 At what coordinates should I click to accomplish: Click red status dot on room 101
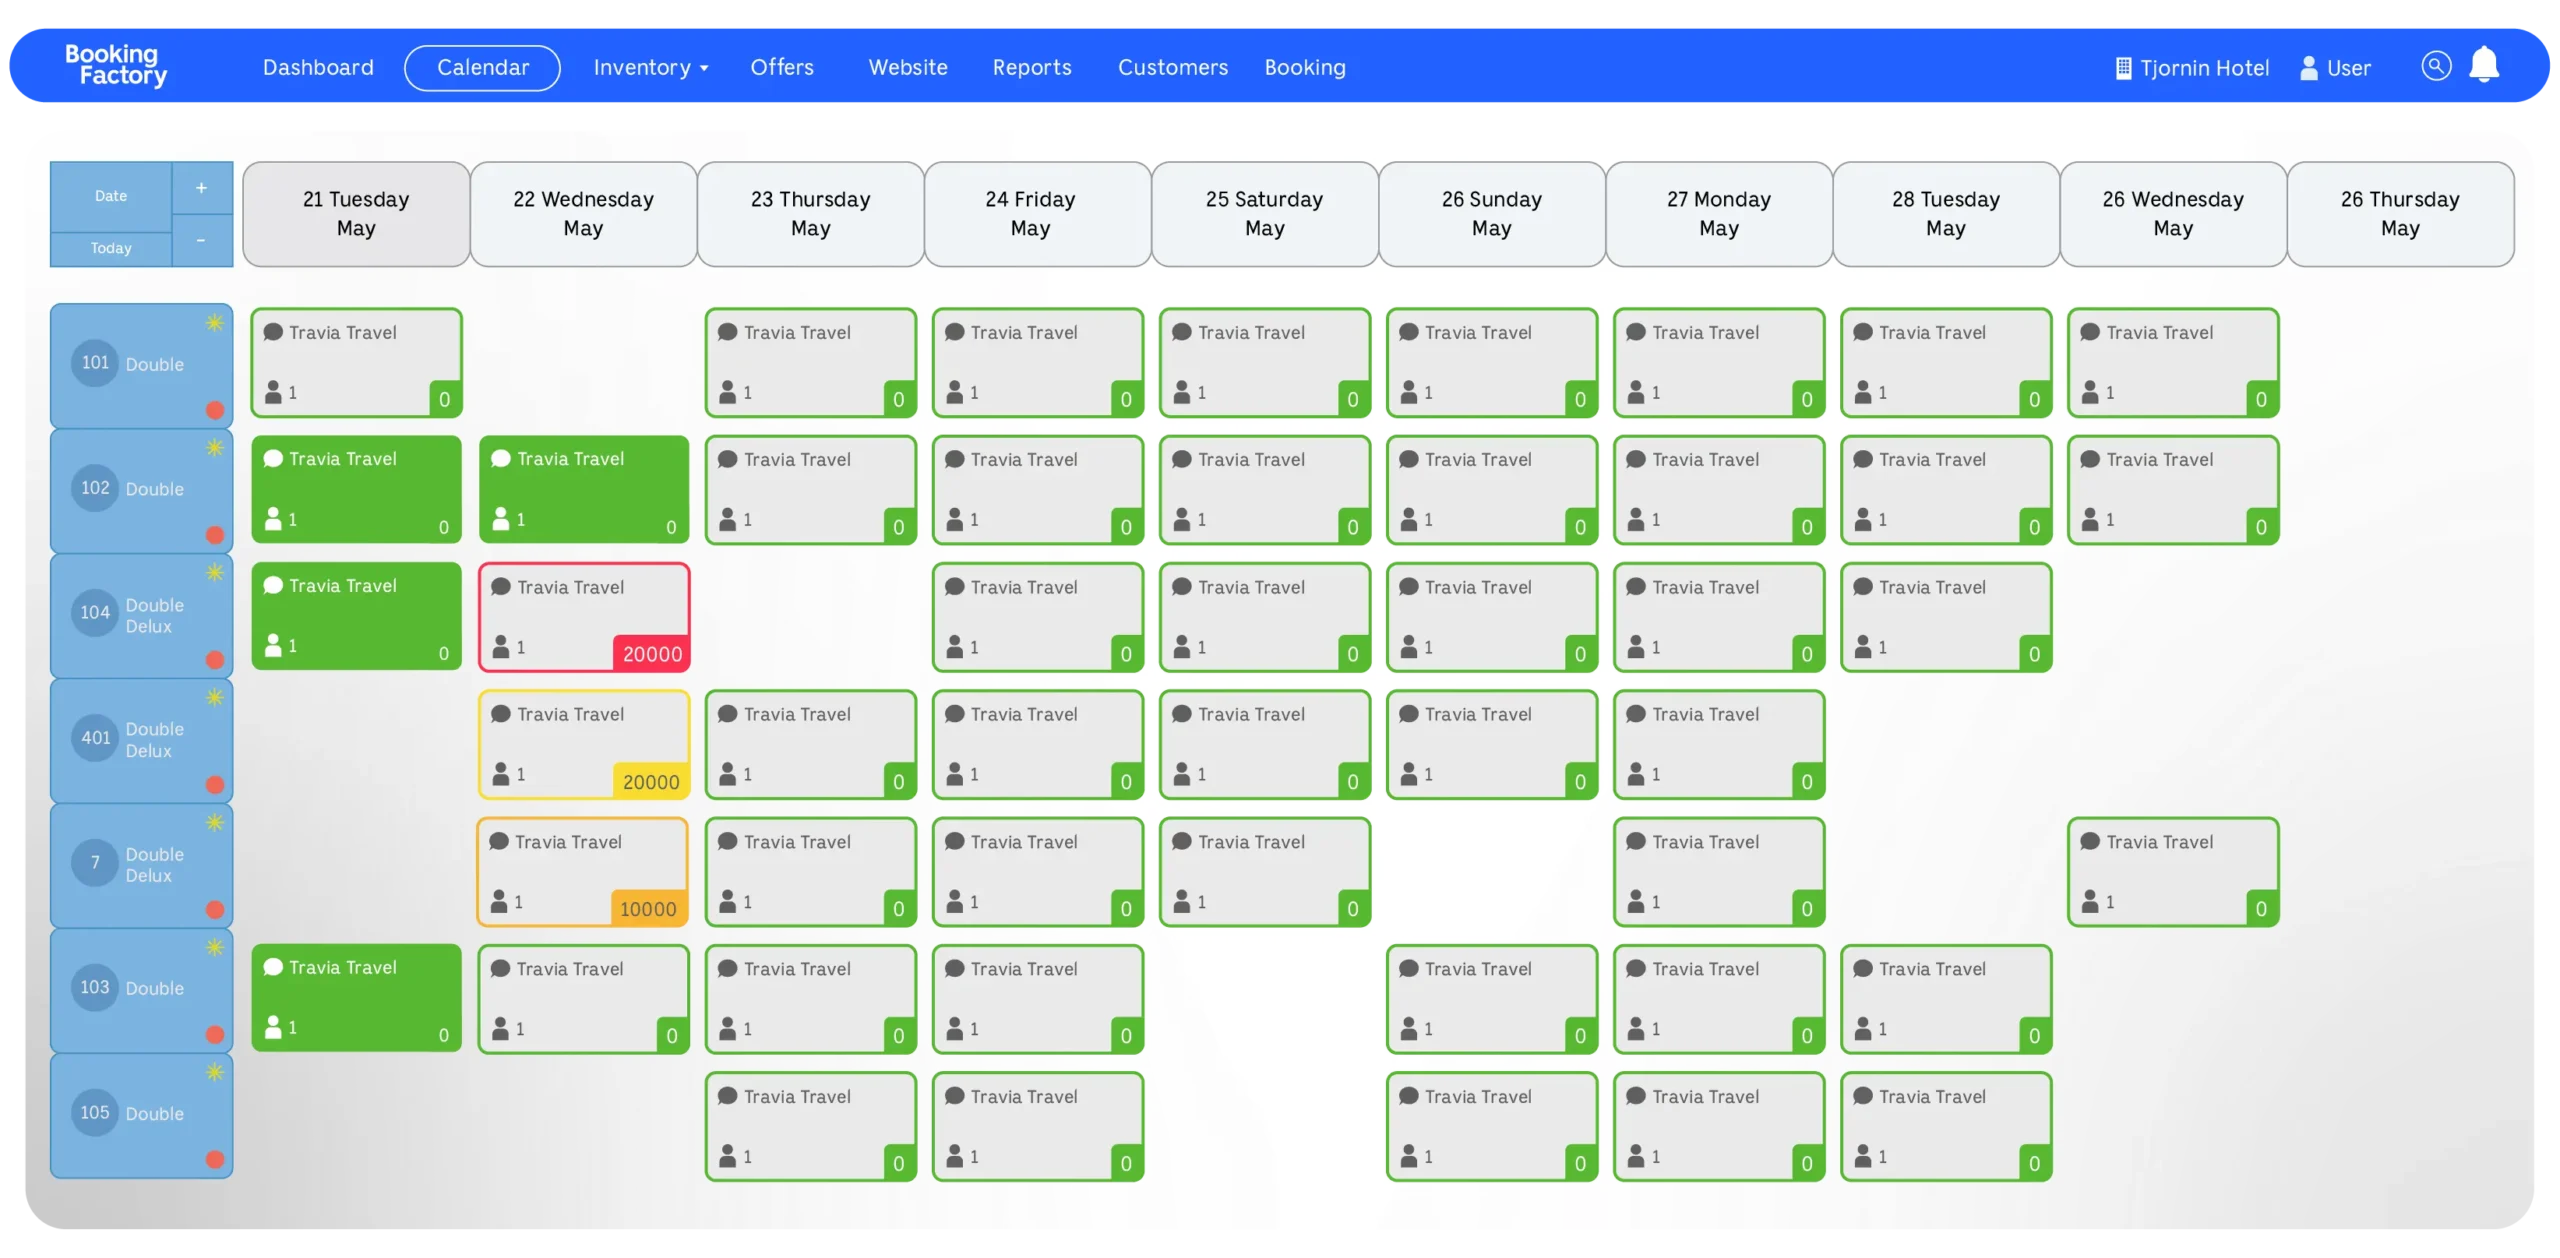click(214, 410)
